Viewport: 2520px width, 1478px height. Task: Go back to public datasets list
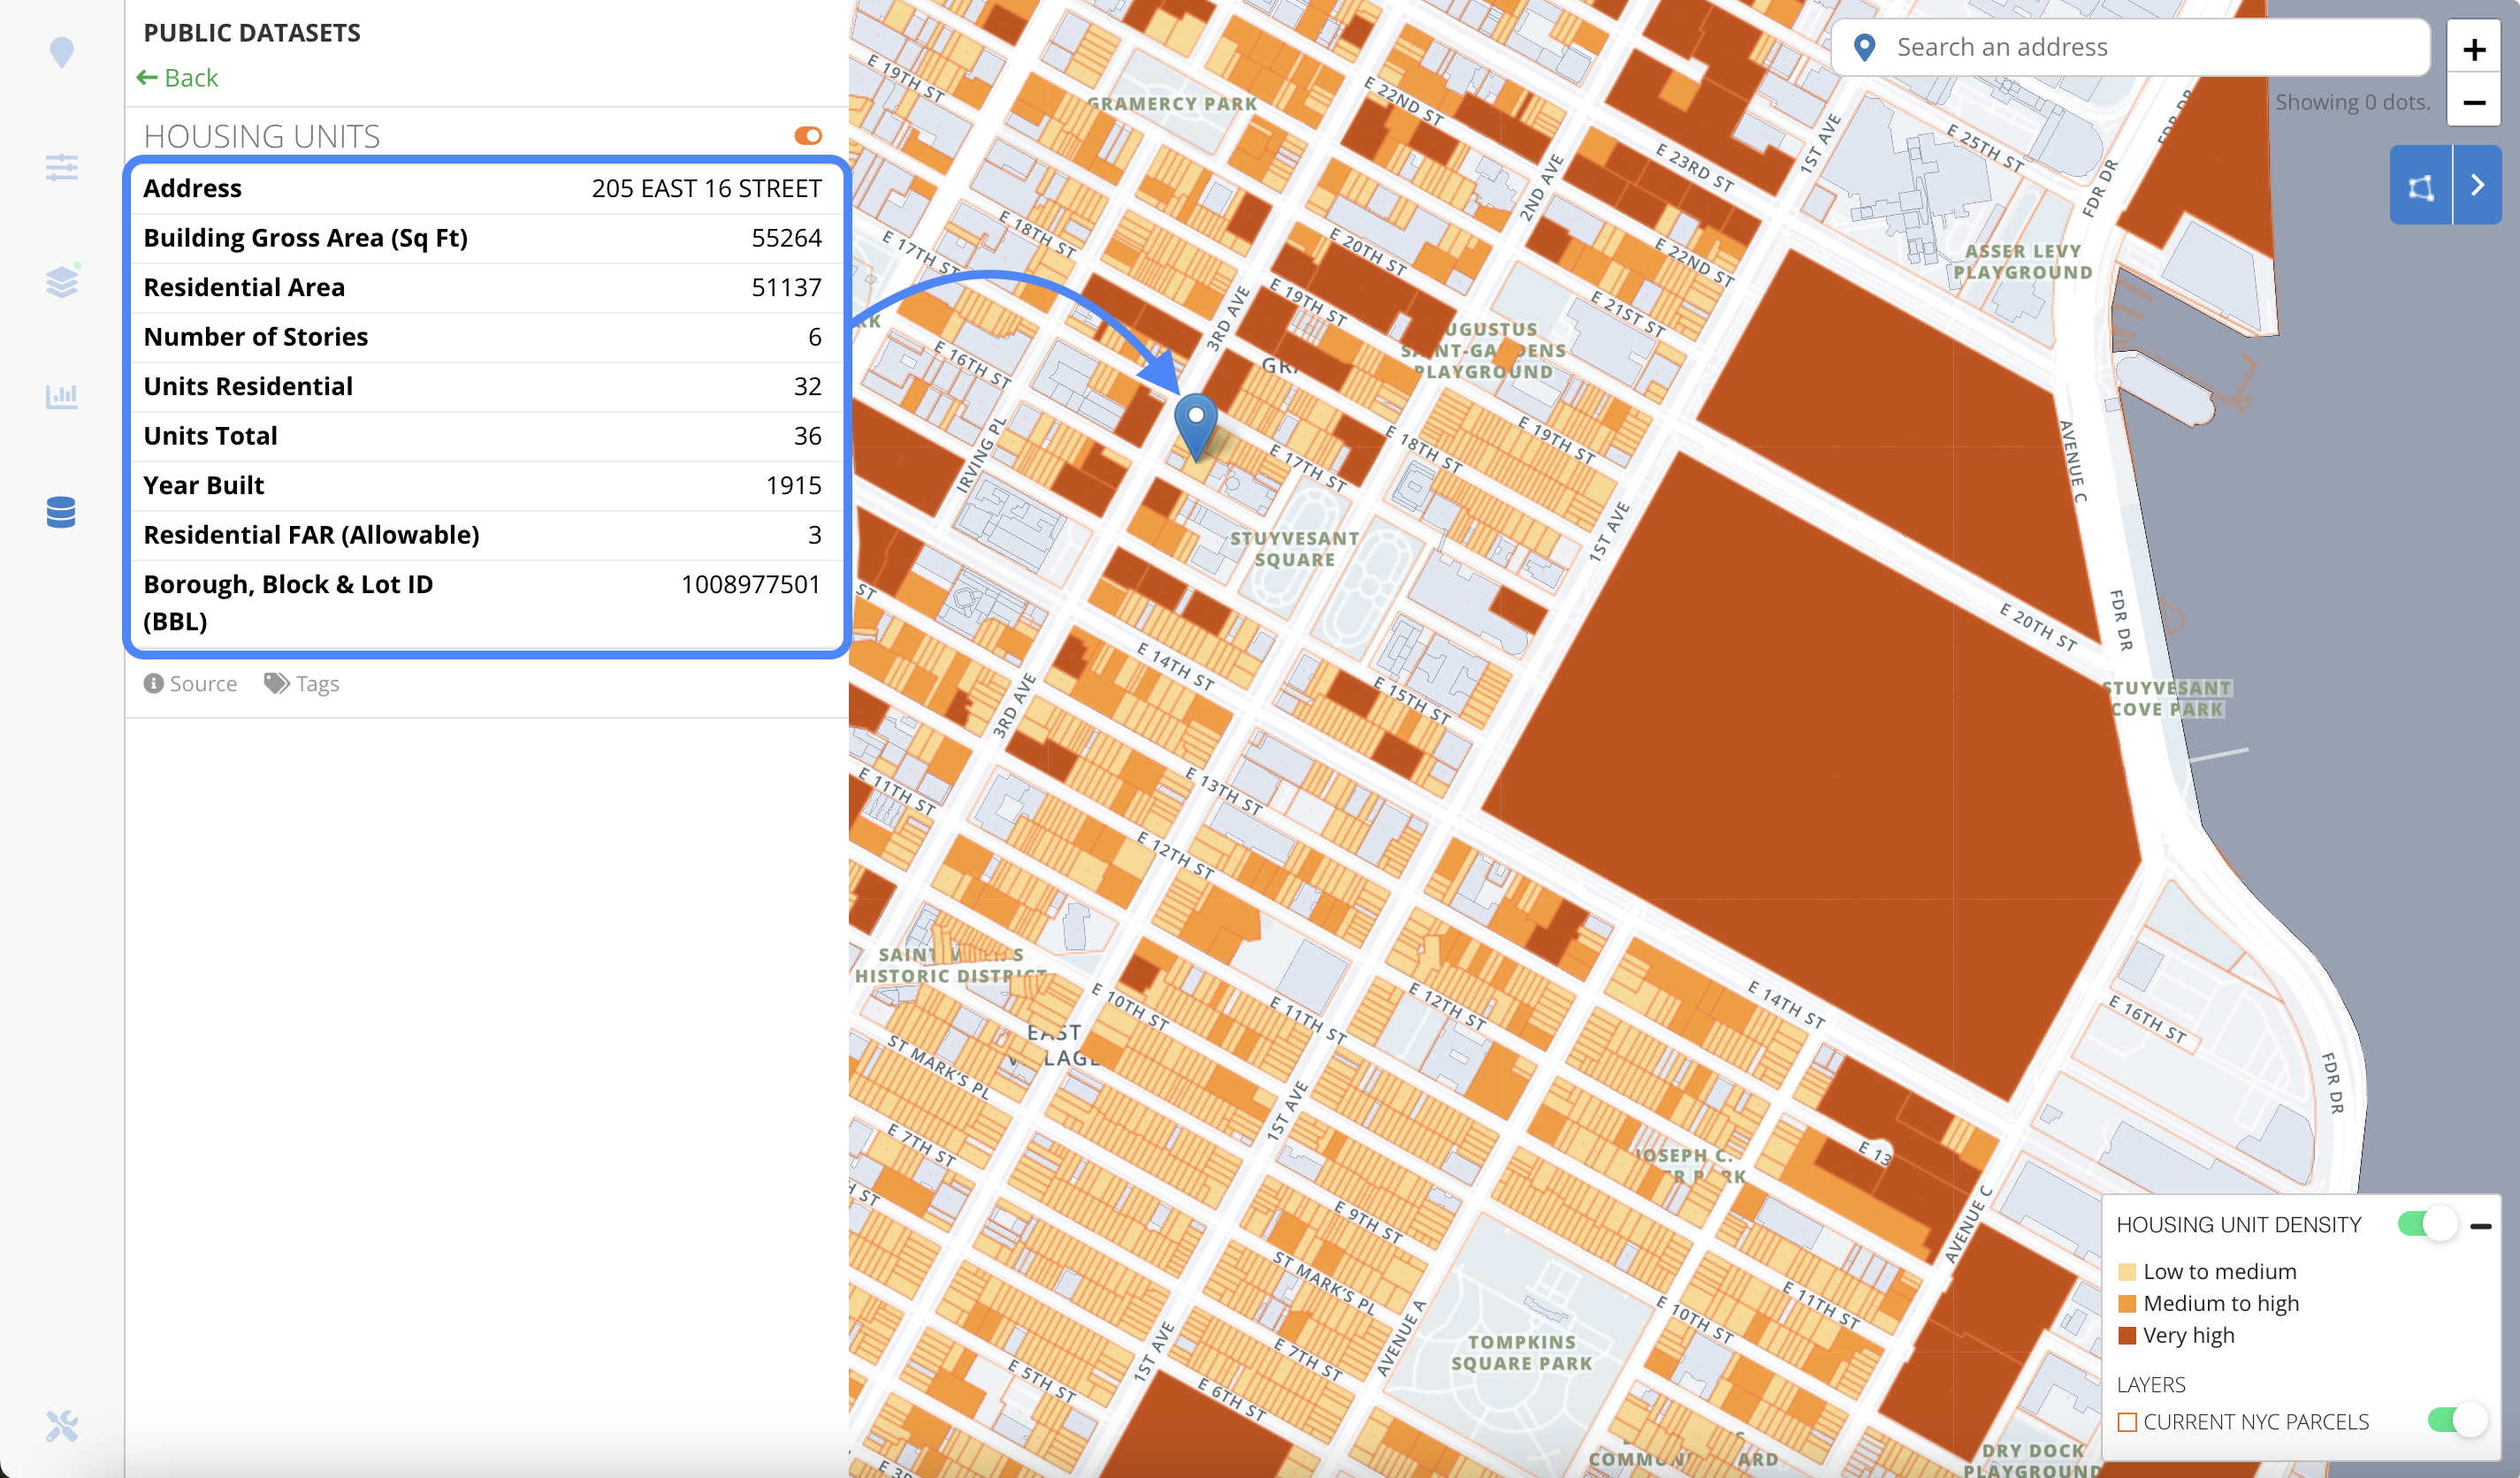[x=177, y=78]
